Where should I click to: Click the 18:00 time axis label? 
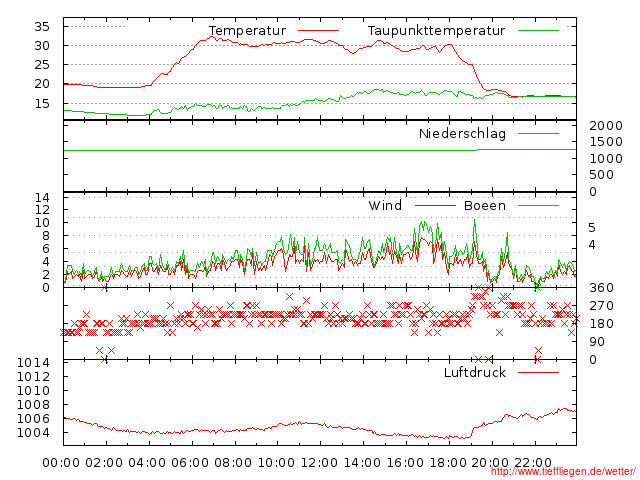(448, 463)
